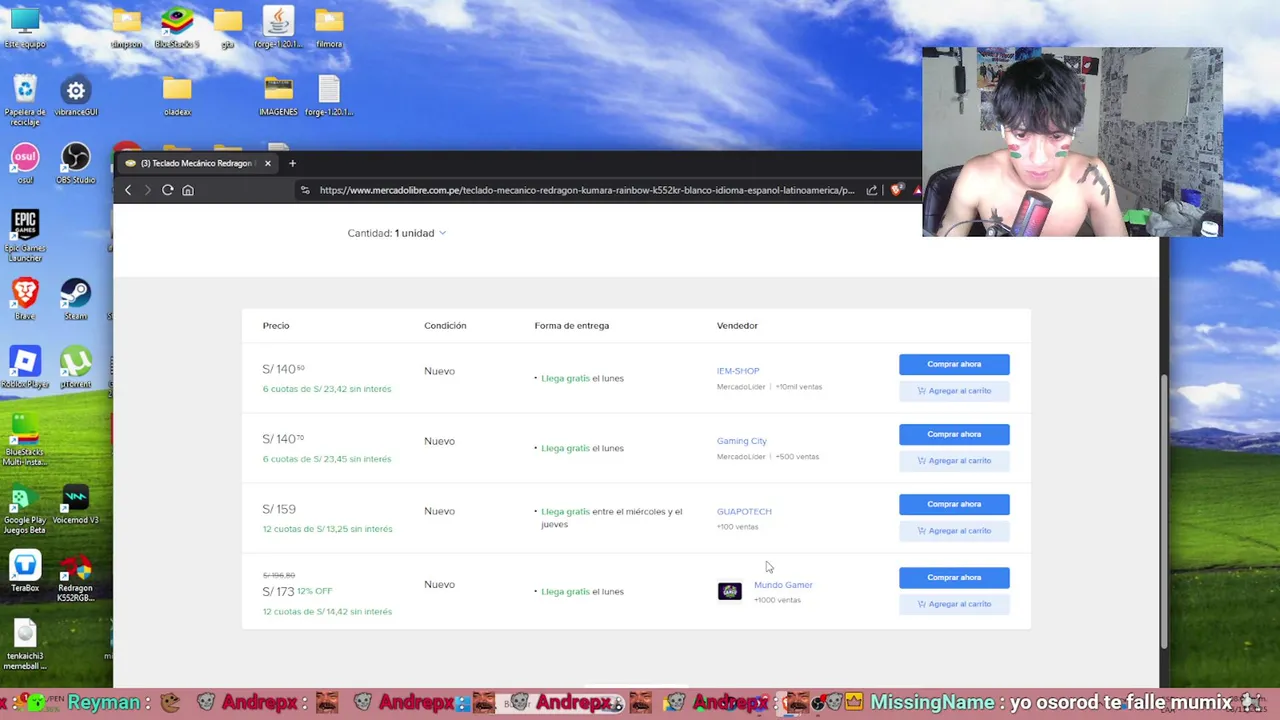1280x720 pixels.
Task: Click the S/ 159 price
Action: (279, 509)
